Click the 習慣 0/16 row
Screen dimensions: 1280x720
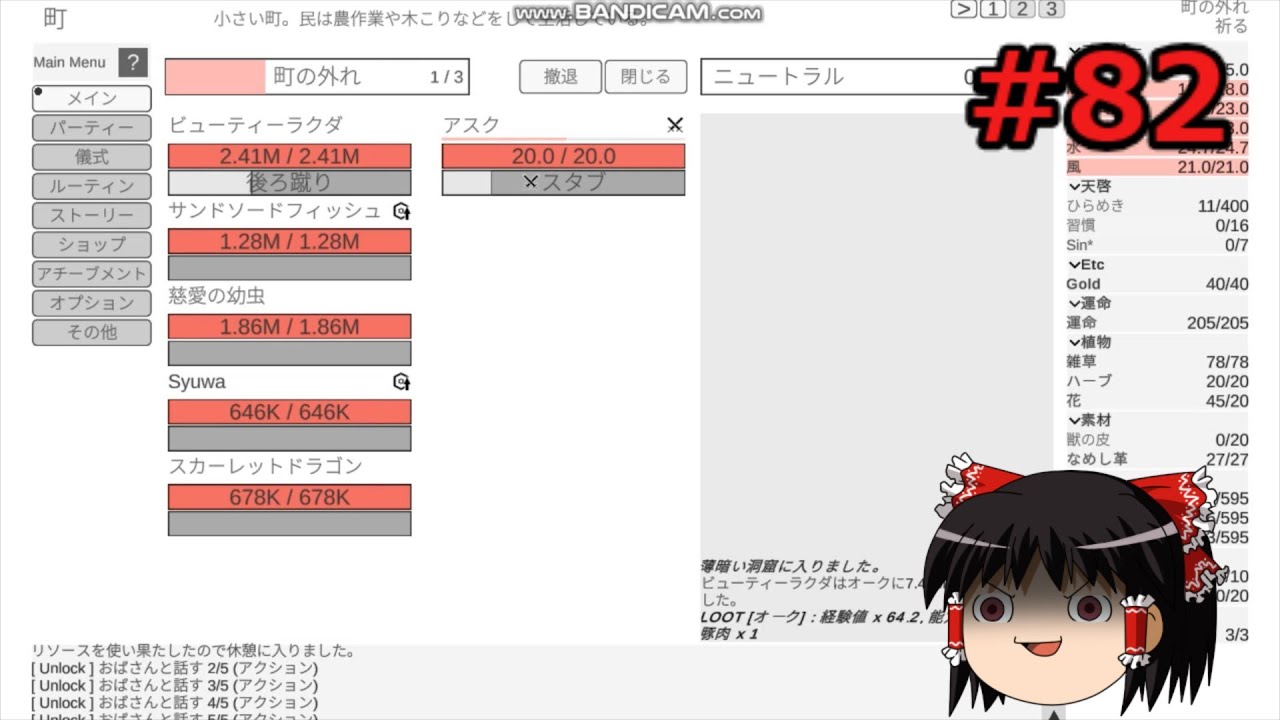point(1157,226)
